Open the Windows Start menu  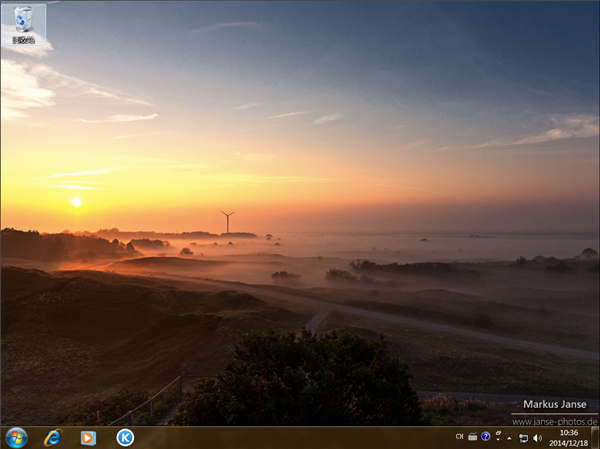[16, 437]
